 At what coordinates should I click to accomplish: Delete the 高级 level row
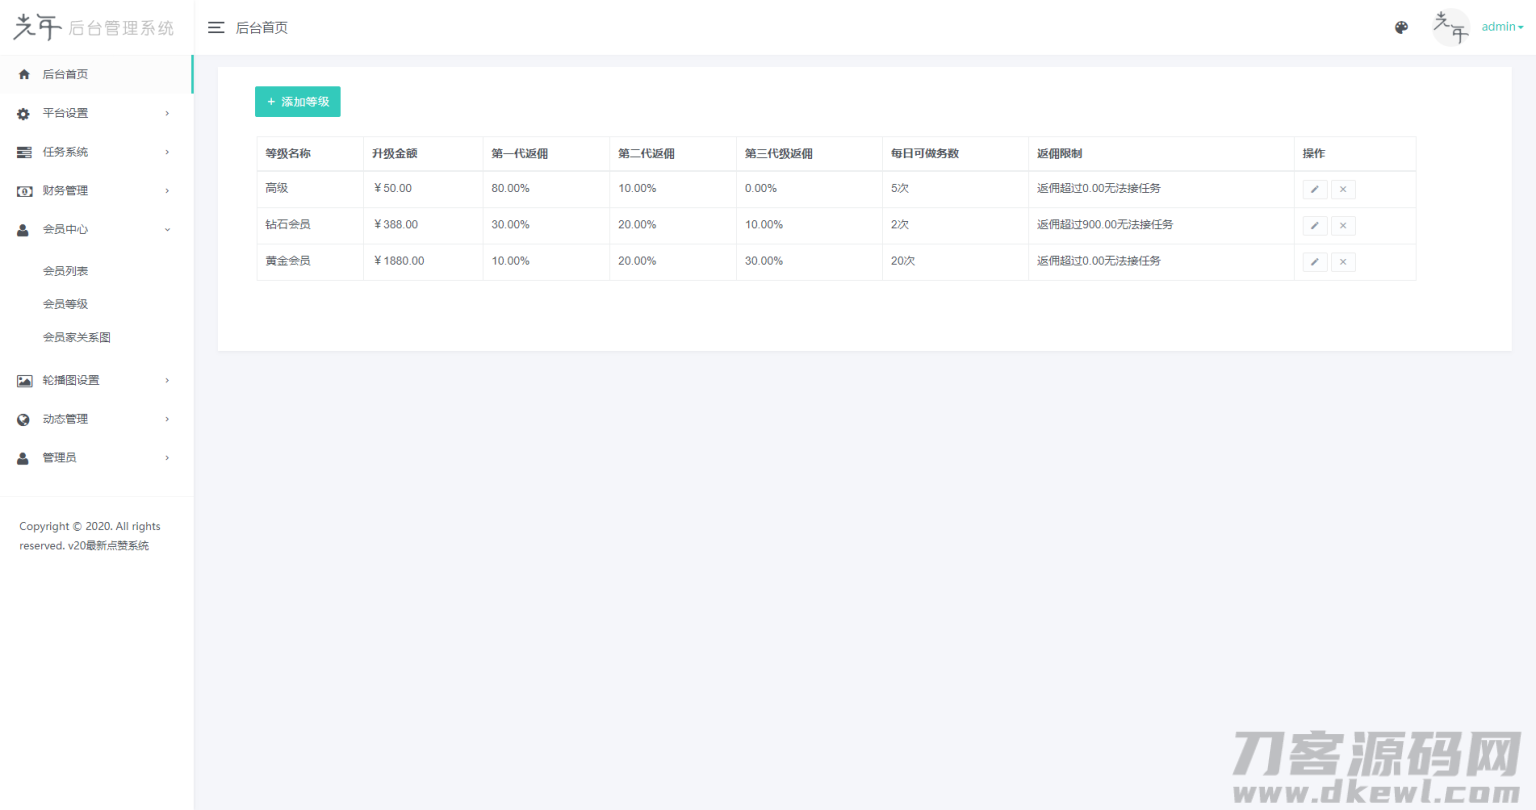[x=1343, y=189]
